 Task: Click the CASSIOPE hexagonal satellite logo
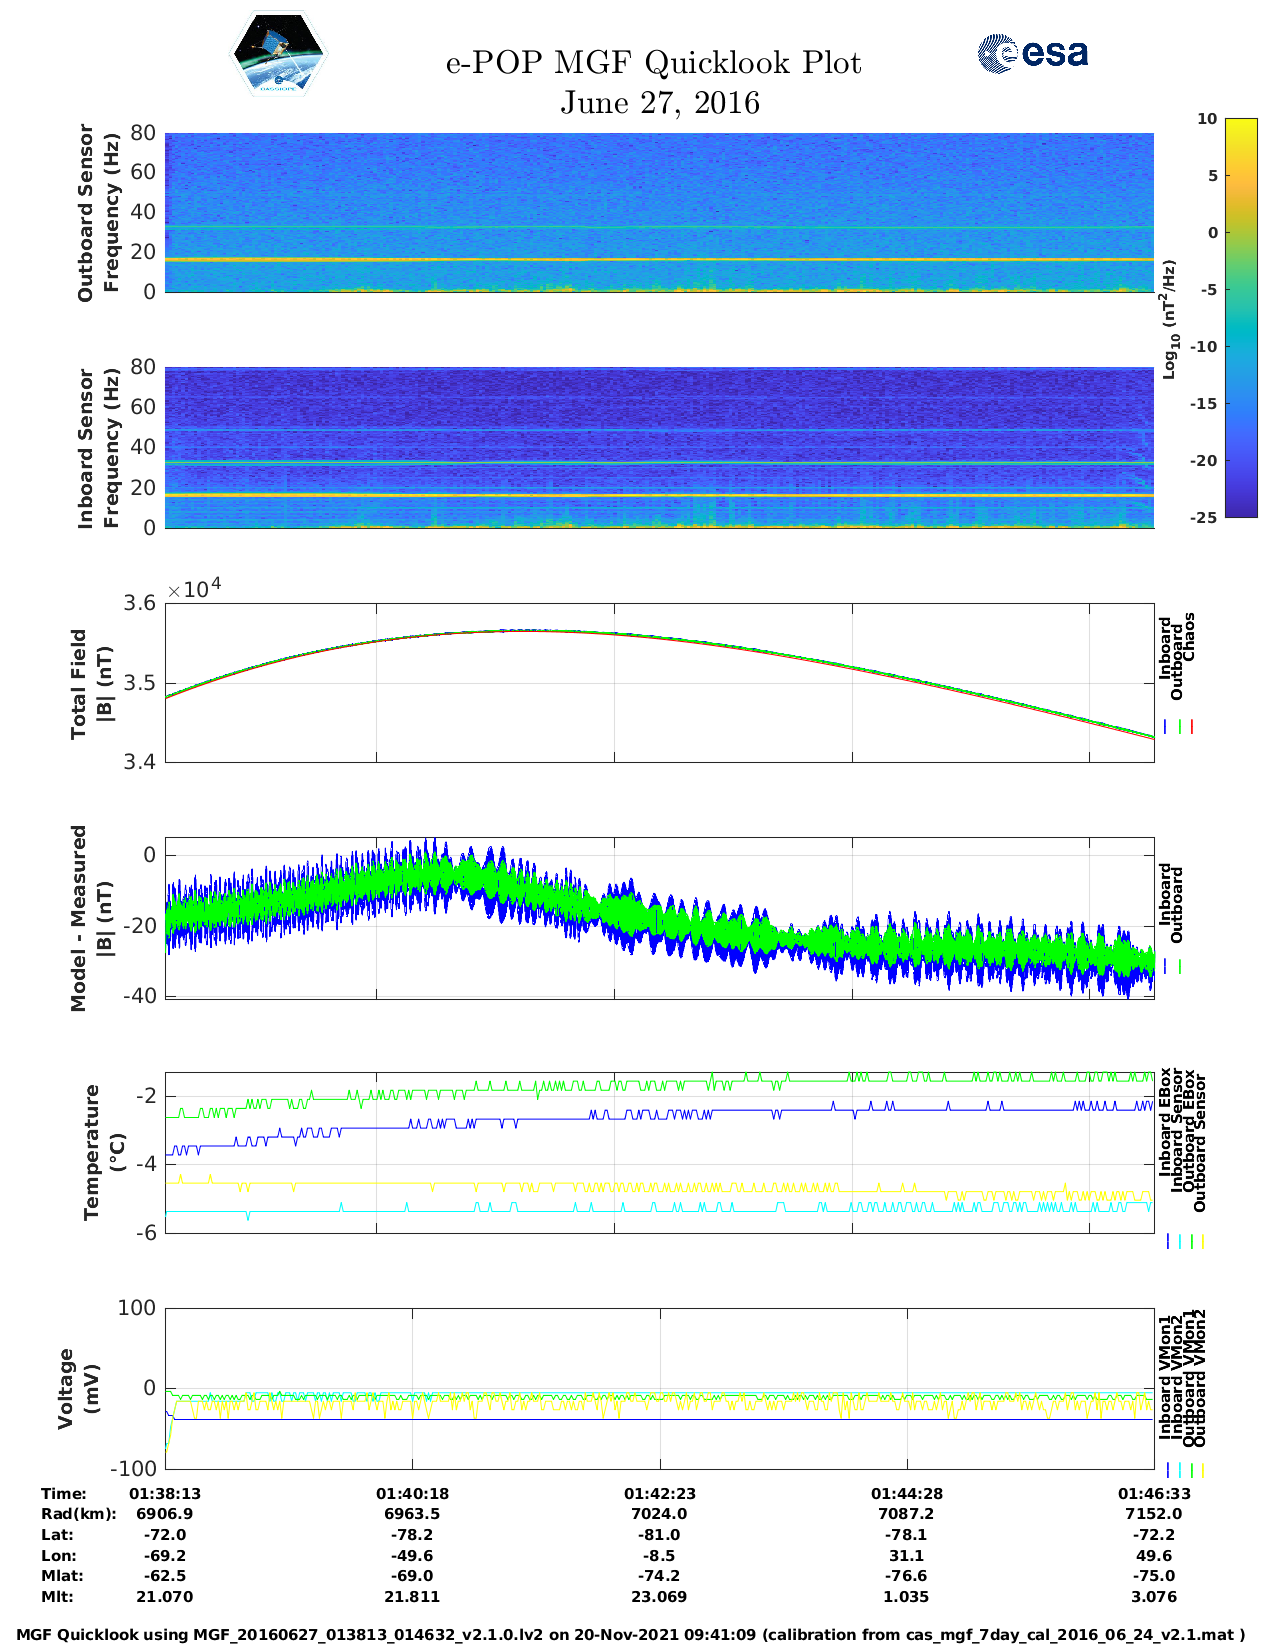click(x=279, y=53)
